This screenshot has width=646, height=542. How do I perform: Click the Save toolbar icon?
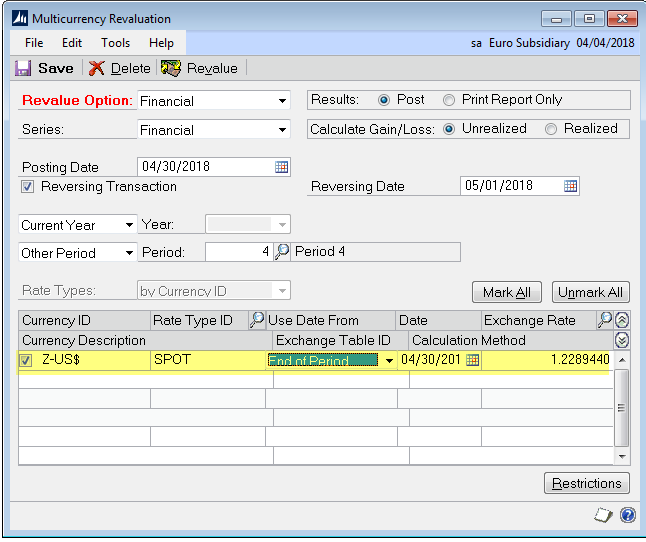coord(24,68)
